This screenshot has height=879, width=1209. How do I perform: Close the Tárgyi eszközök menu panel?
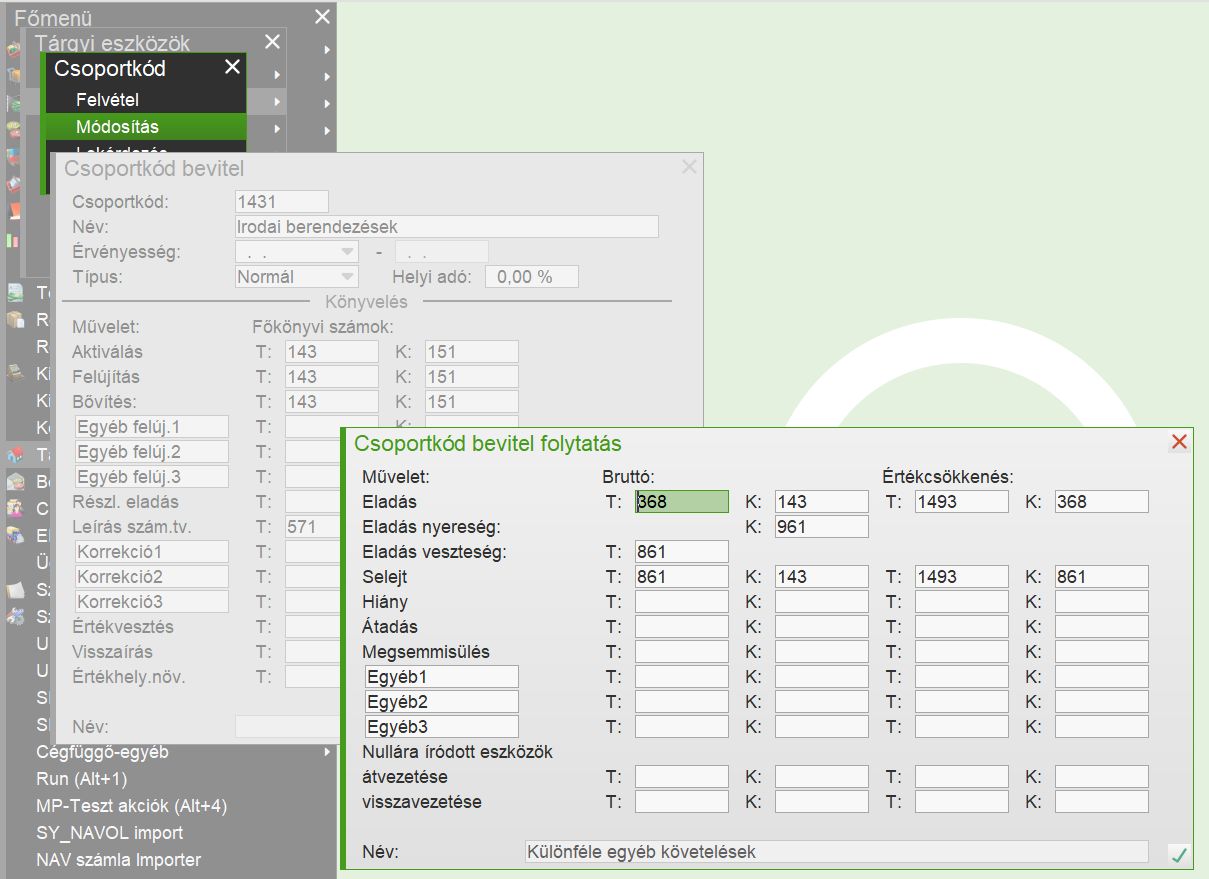[272, 42]
